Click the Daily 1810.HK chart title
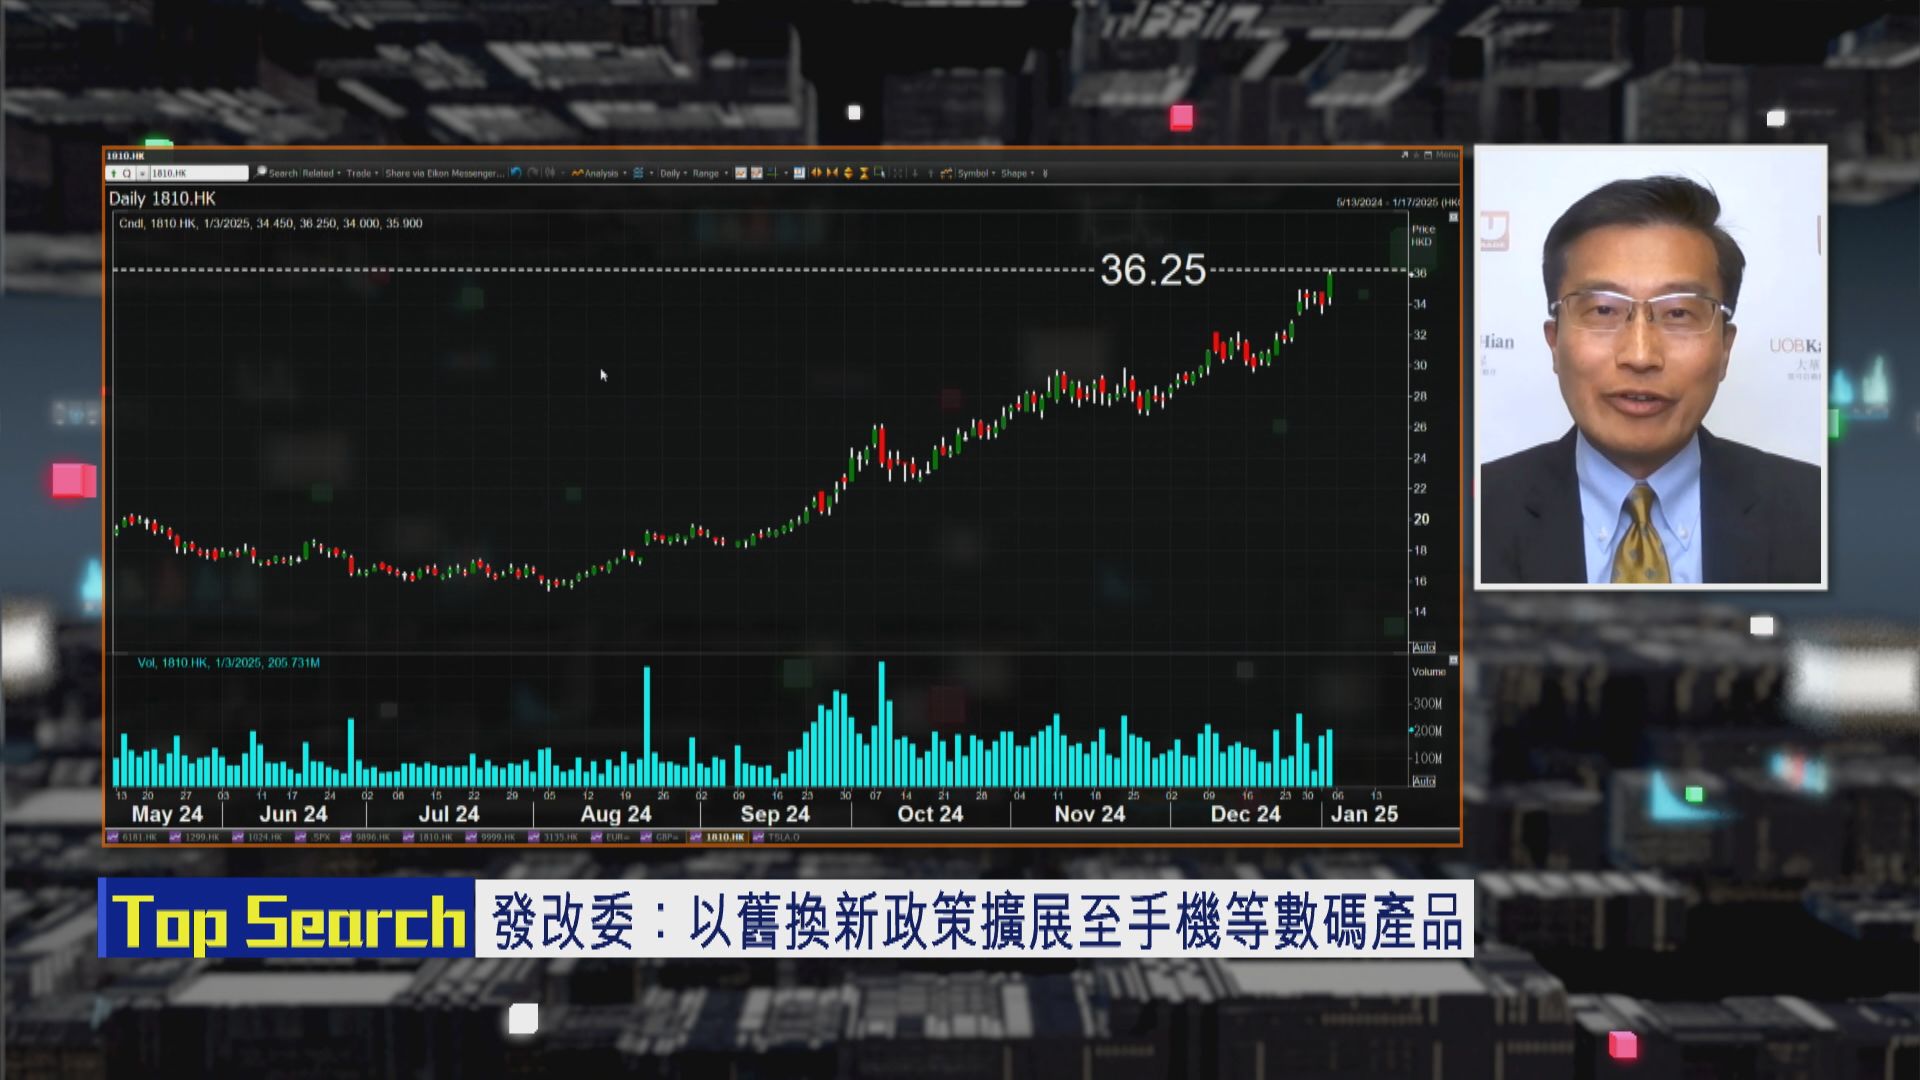 [162, 198]
